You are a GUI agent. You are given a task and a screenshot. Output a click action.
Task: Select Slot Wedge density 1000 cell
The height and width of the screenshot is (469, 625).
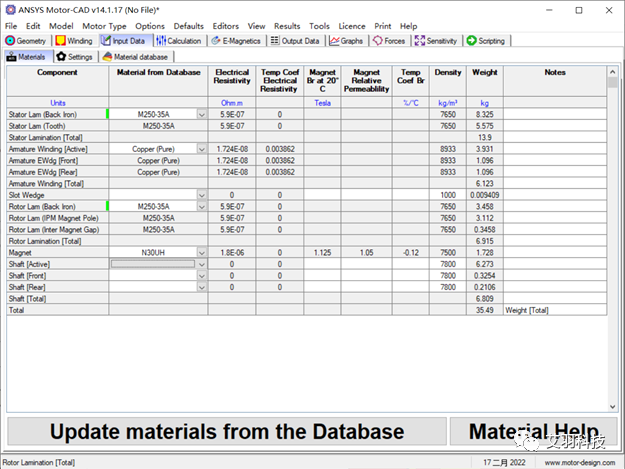(x=448, y=195)
